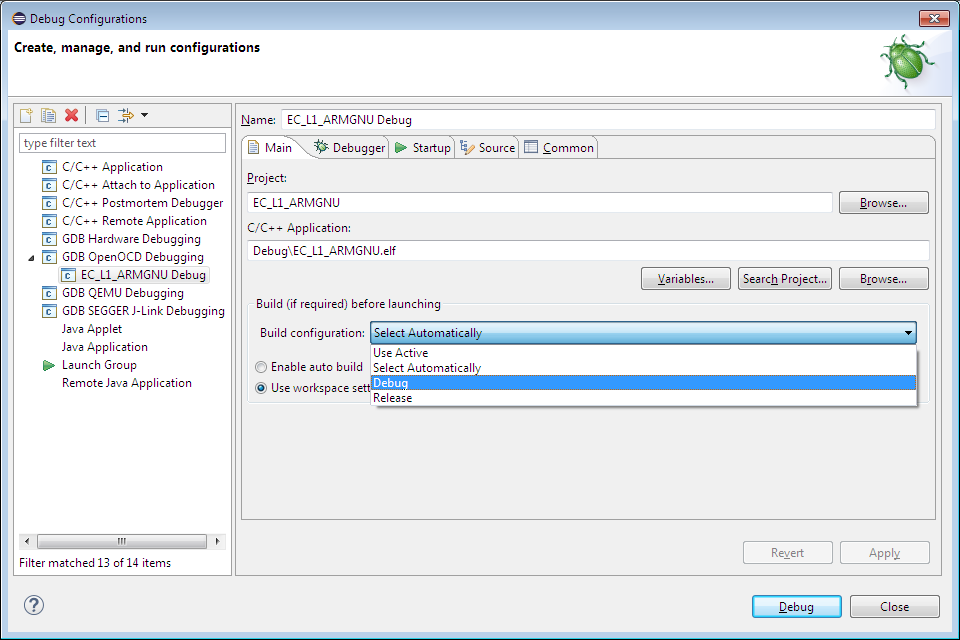Click the Search Project button

tap(784, 278)
